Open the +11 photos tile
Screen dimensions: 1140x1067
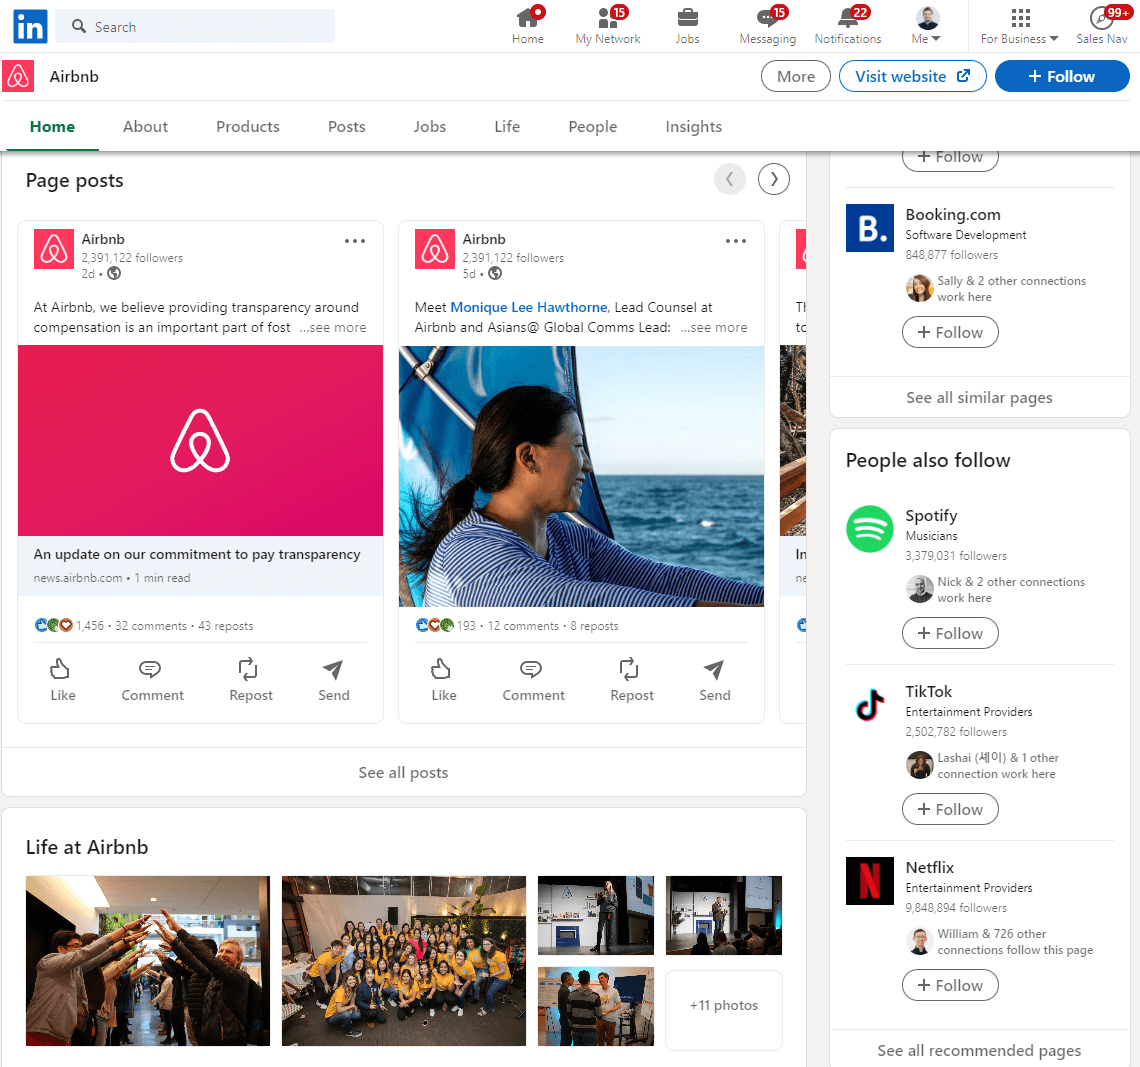[x=723, y=1006]
